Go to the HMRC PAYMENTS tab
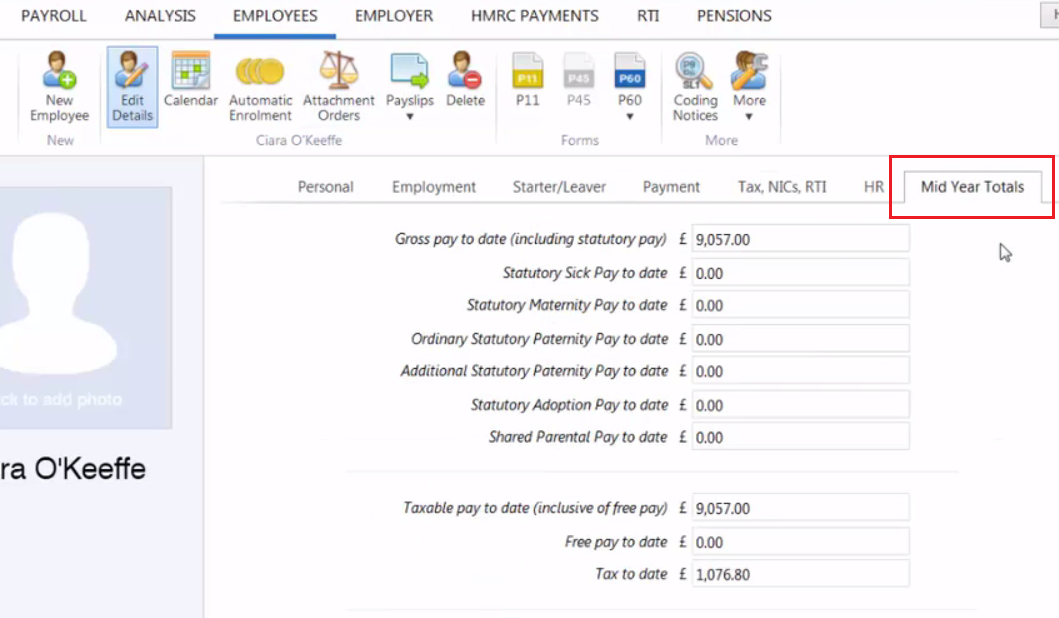 (535, 16)
